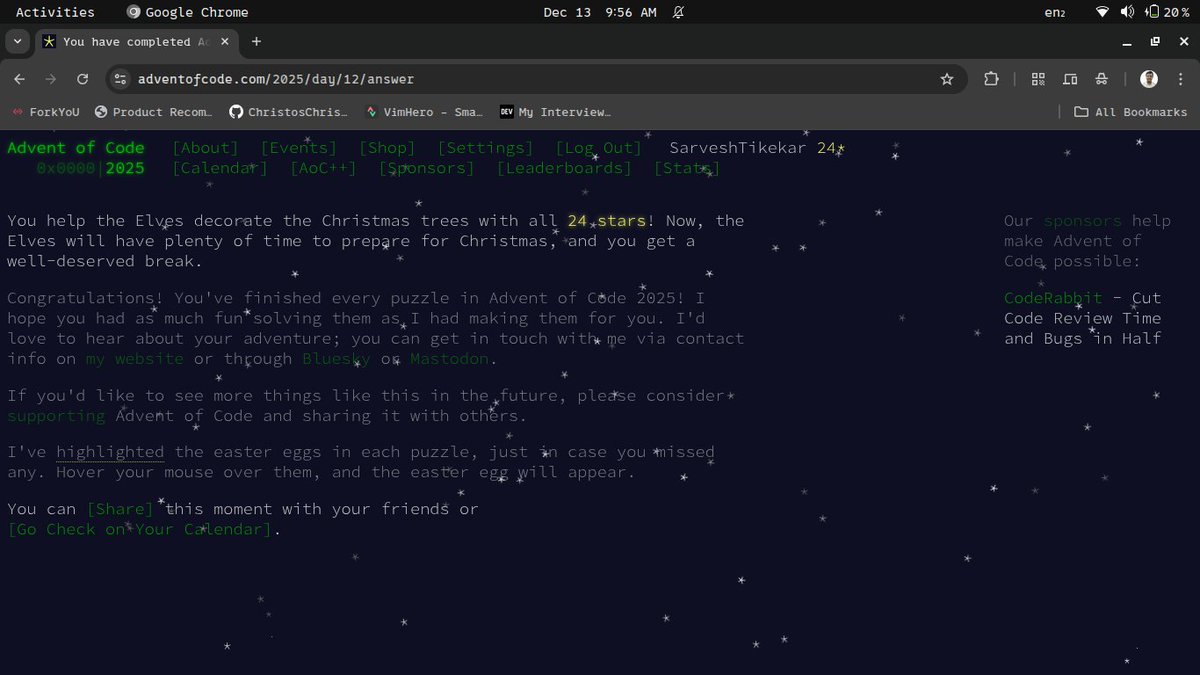Image resolution: width=1200 pixels, height=675 pixels.
Task: Open the 'sponsors' link in the sidebar
Action: point(1083,221)
